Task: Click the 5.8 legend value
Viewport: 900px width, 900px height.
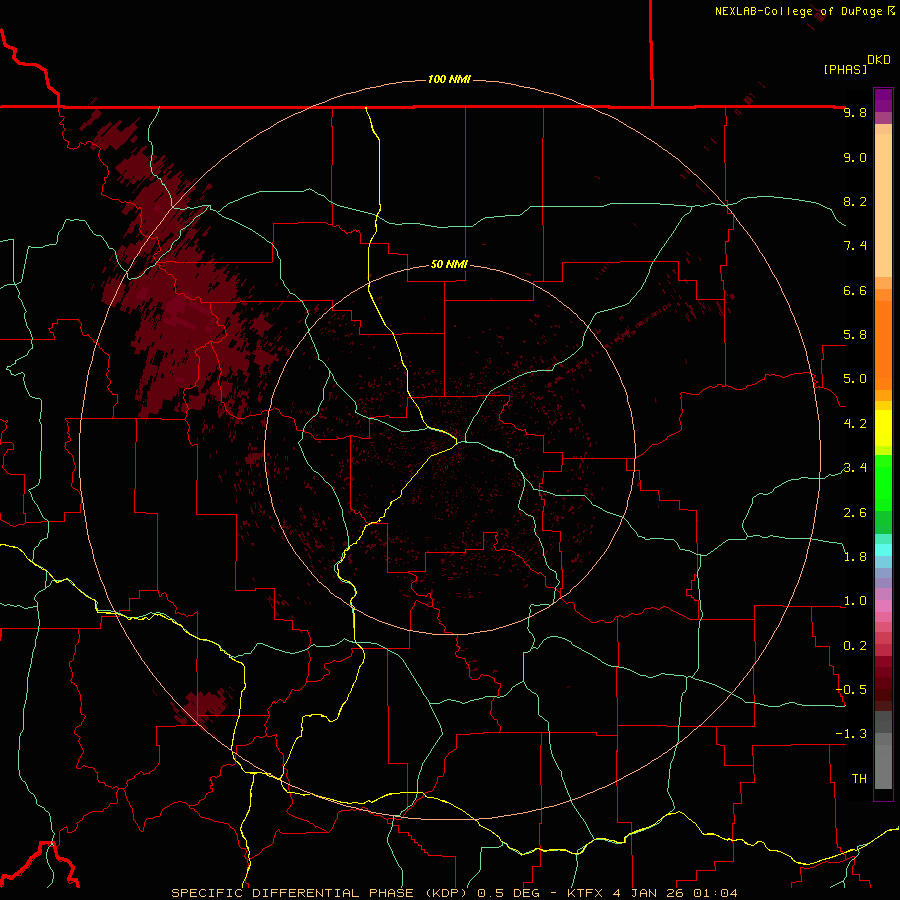Action: (x=855, y=335)
